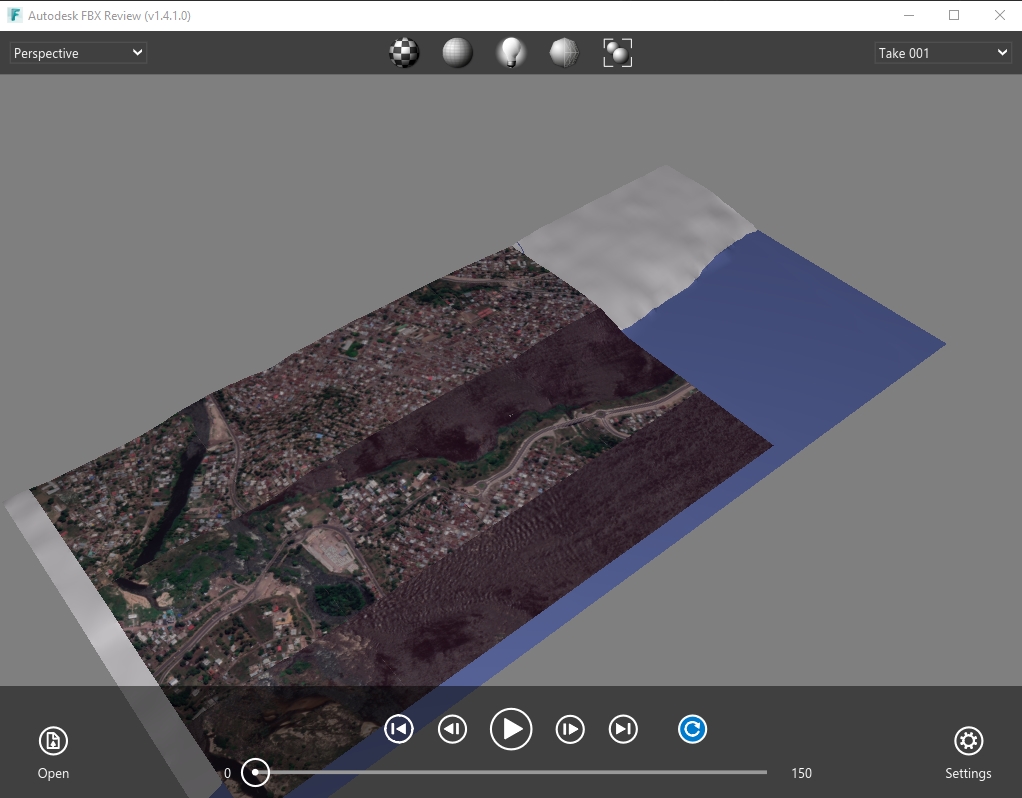
Task: Click the frame all objects icon
Action: point(618,53)
